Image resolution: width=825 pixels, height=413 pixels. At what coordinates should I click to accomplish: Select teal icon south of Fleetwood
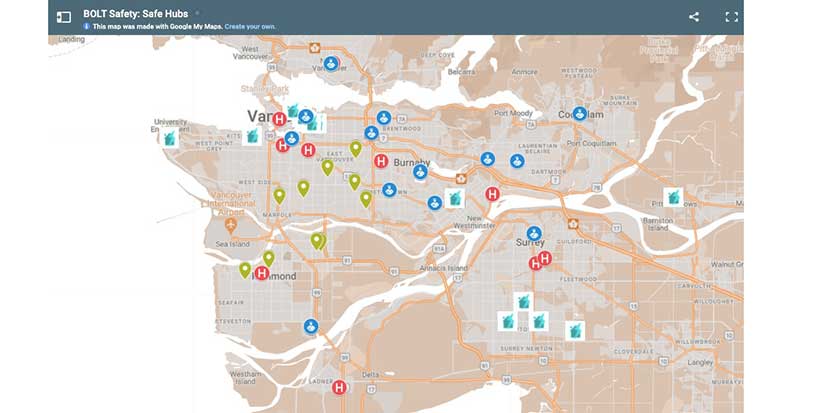click(x=574, y=329)
